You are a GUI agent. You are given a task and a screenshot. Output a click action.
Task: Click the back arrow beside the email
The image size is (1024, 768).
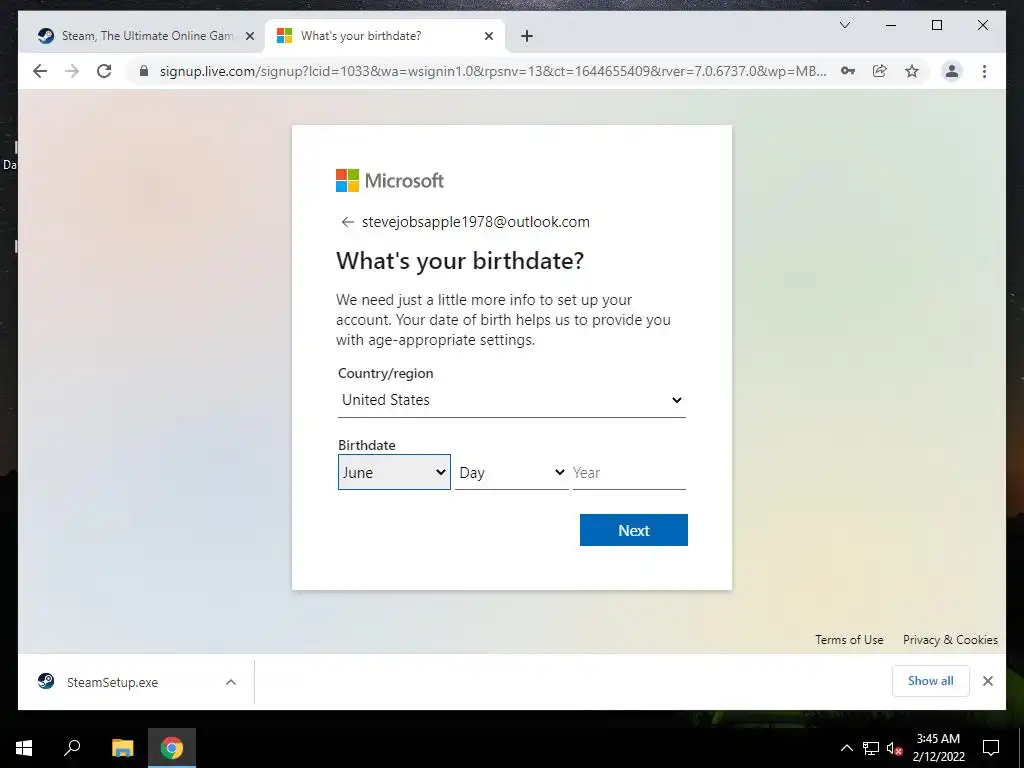pos(347,222)
